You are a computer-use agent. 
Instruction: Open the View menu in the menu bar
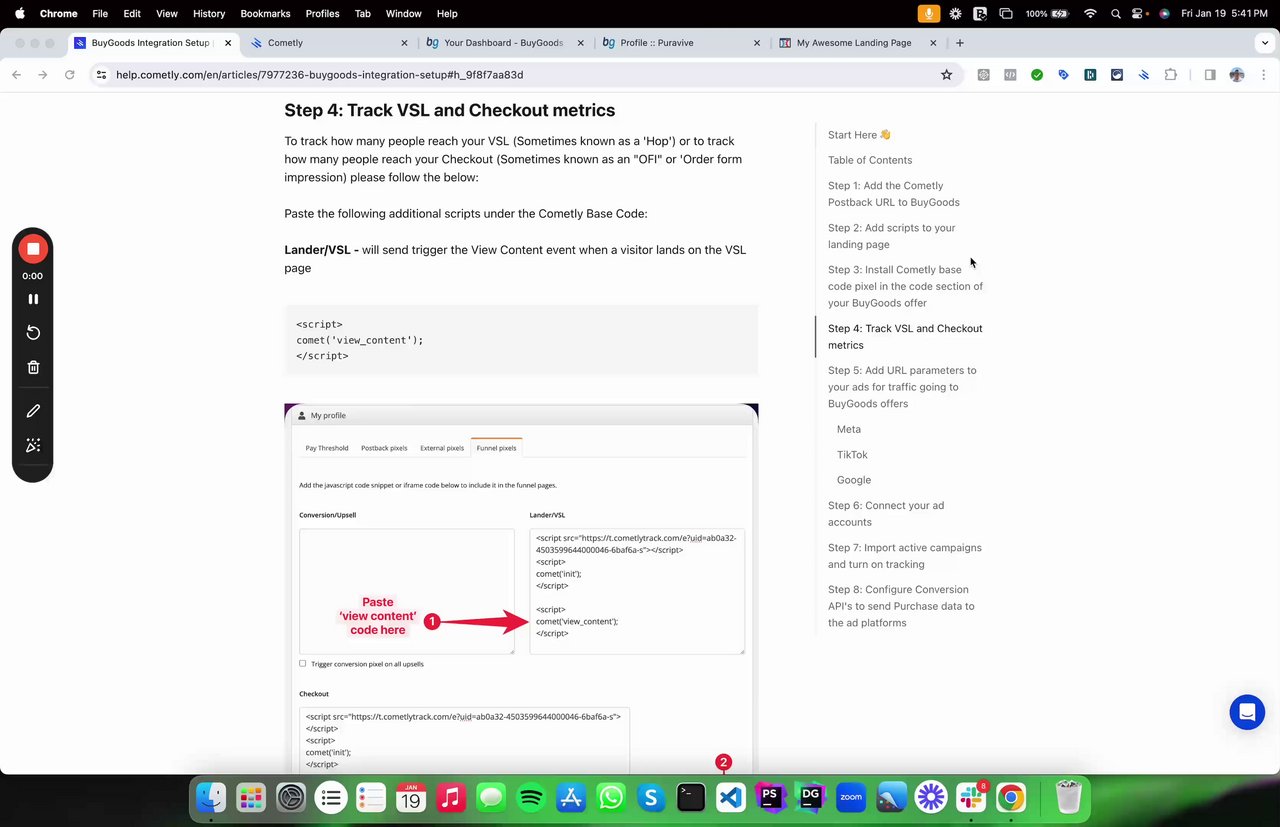pos(167,13)
